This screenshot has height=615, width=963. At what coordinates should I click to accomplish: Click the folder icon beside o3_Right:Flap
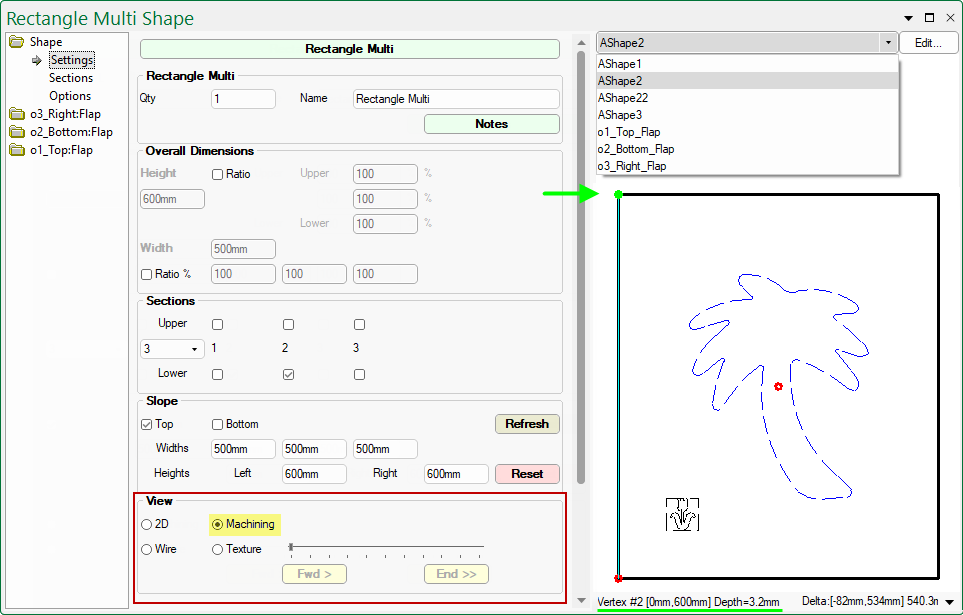tap(16, 113)
